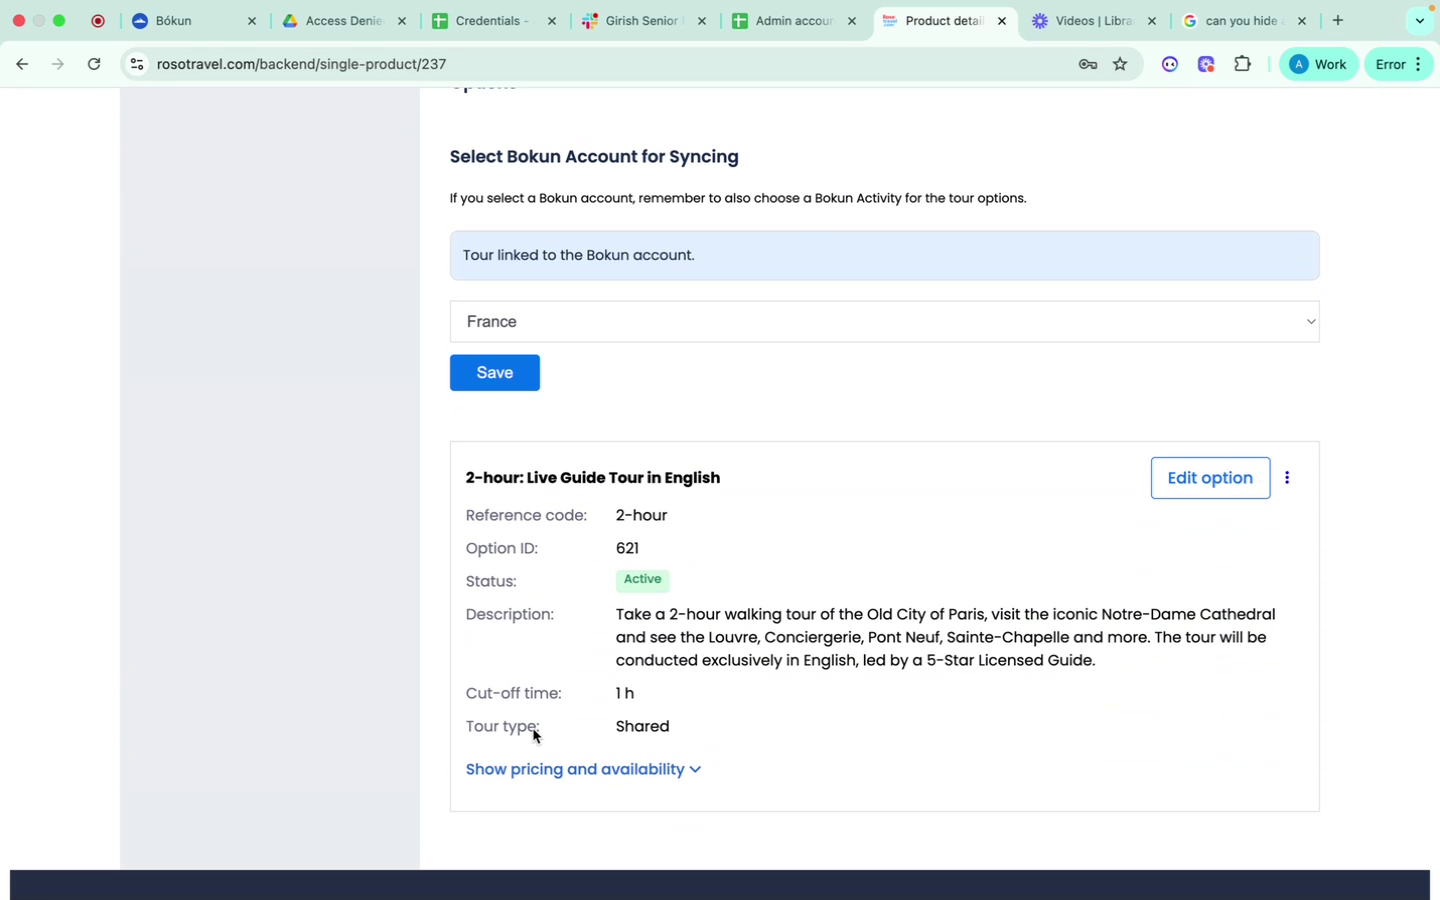Click the tour description paragraph text

pyautogui.click(x=946, y=637)
